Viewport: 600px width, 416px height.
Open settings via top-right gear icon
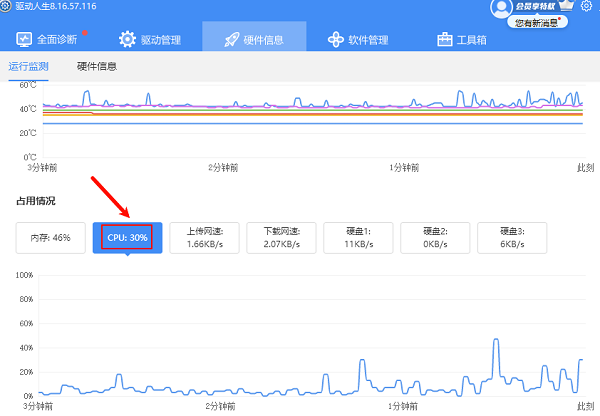(586, 7)
